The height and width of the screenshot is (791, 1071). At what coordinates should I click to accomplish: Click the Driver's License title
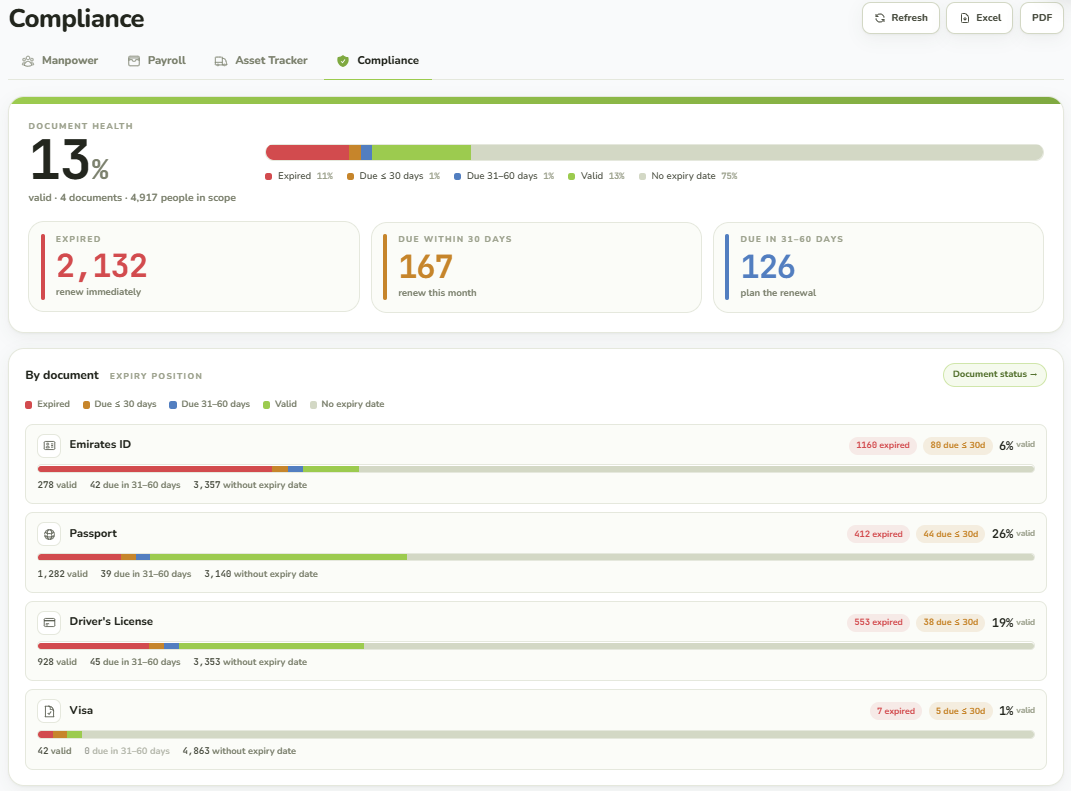point(111,622)
